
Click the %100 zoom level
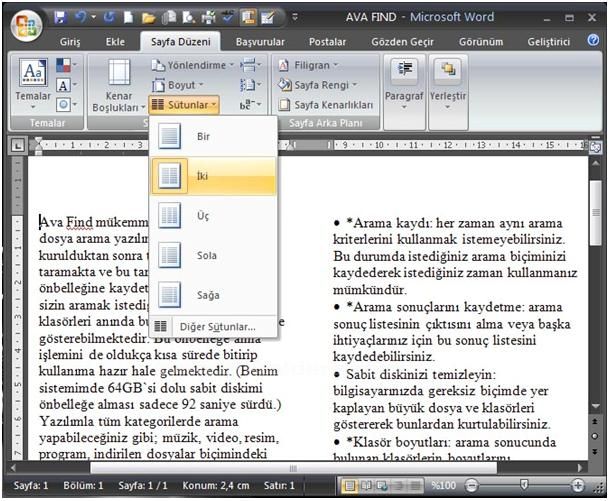tap(443, 485)
